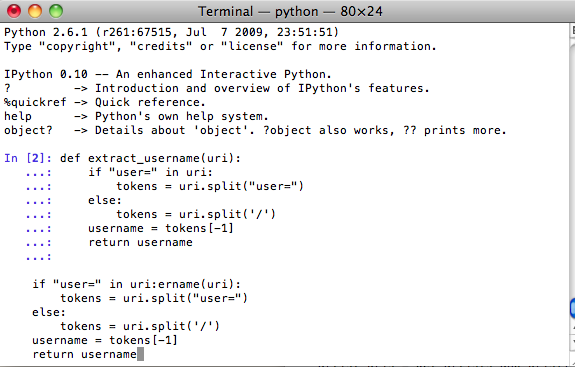Click "IPython 0.10" in the banner line
Image resolution: width=575 pixels, height=367 pixels.
click(x=46, y=74)
